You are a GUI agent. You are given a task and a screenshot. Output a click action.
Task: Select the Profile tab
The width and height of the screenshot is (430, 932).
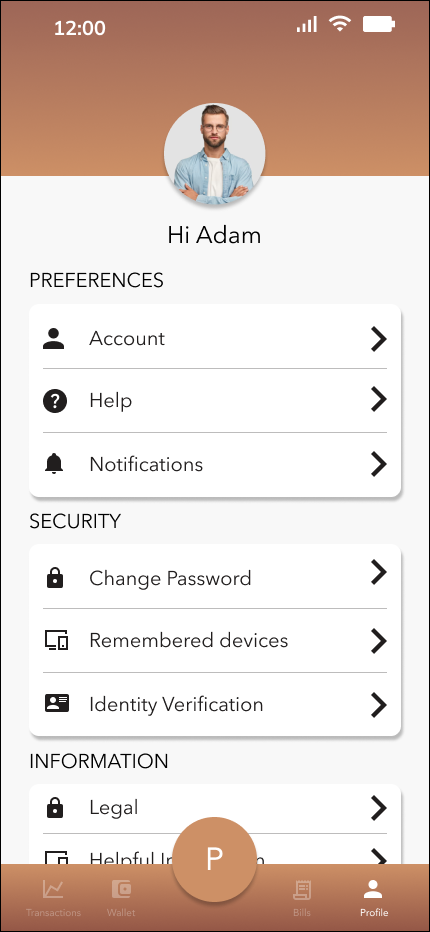coord(374,898)
